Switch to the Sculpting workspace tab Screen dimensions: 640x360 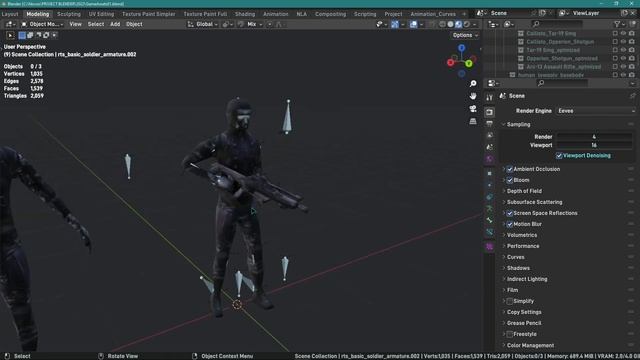69,14
